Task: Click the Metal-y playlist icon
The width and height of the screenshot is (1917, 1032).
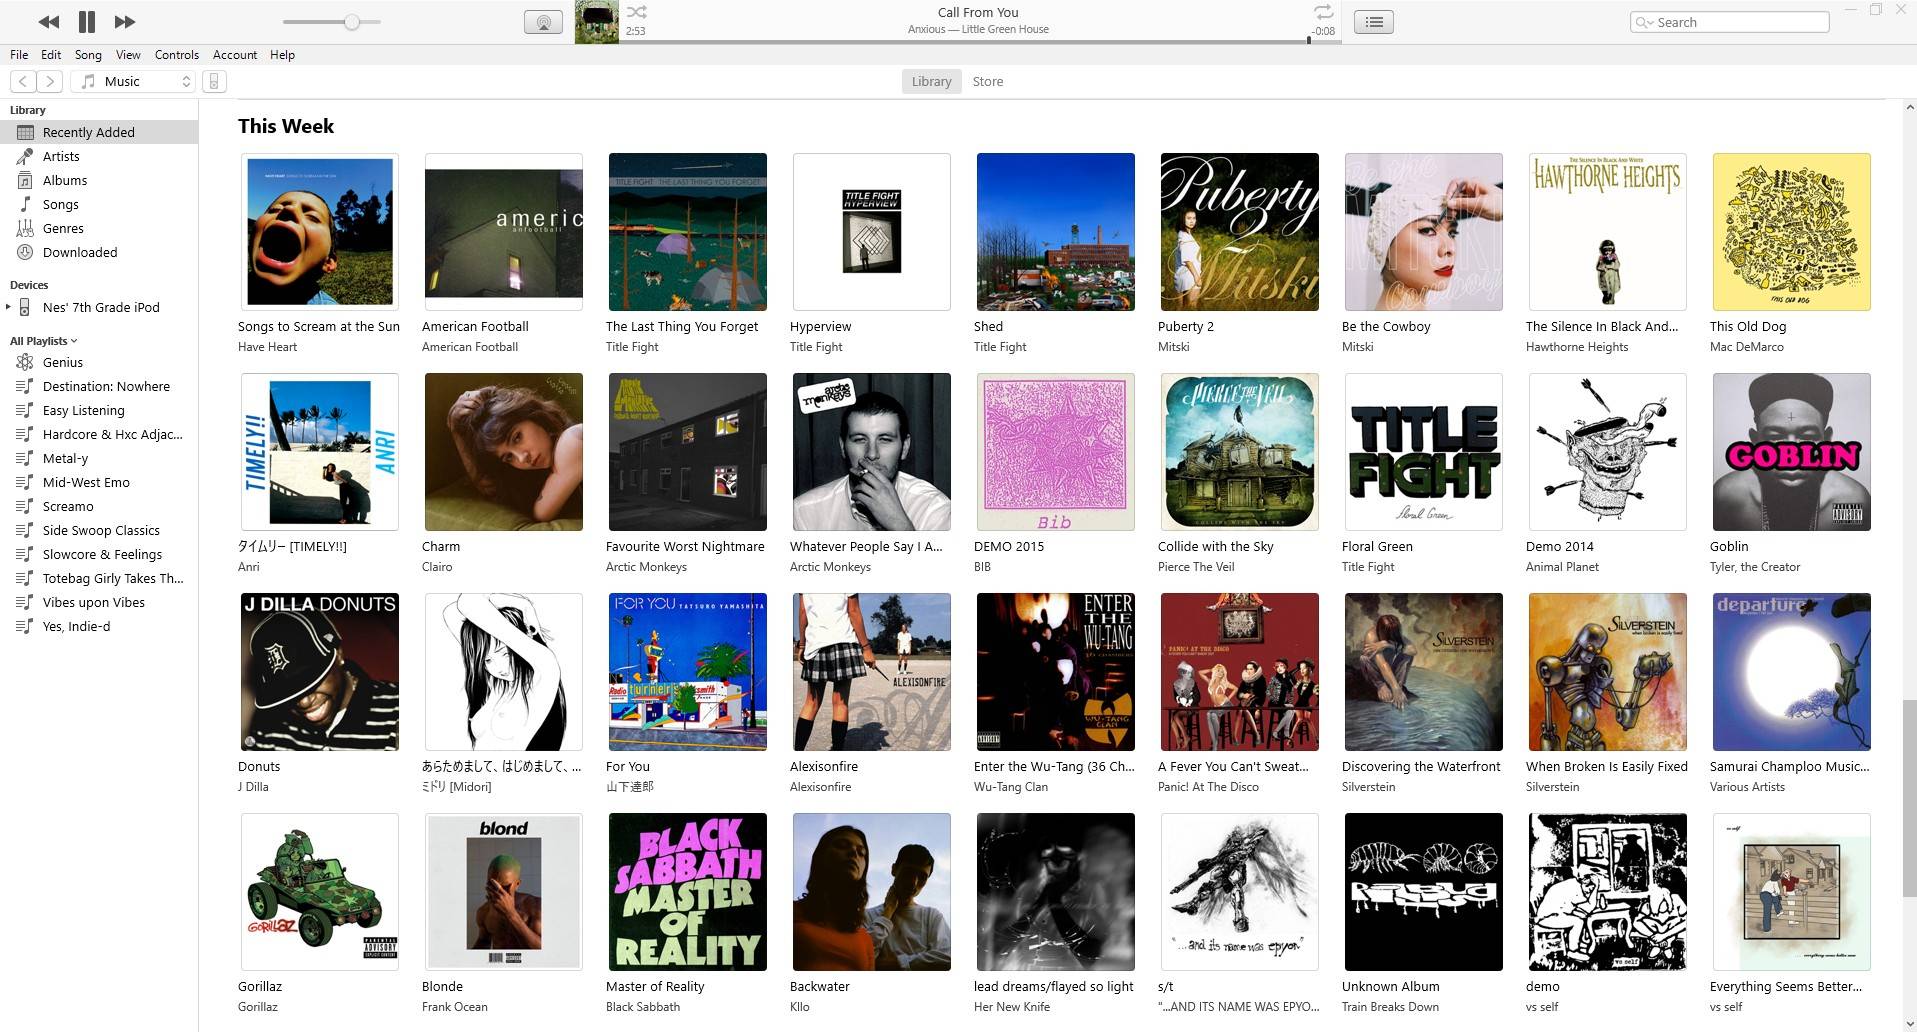Action: click(25, 458)
